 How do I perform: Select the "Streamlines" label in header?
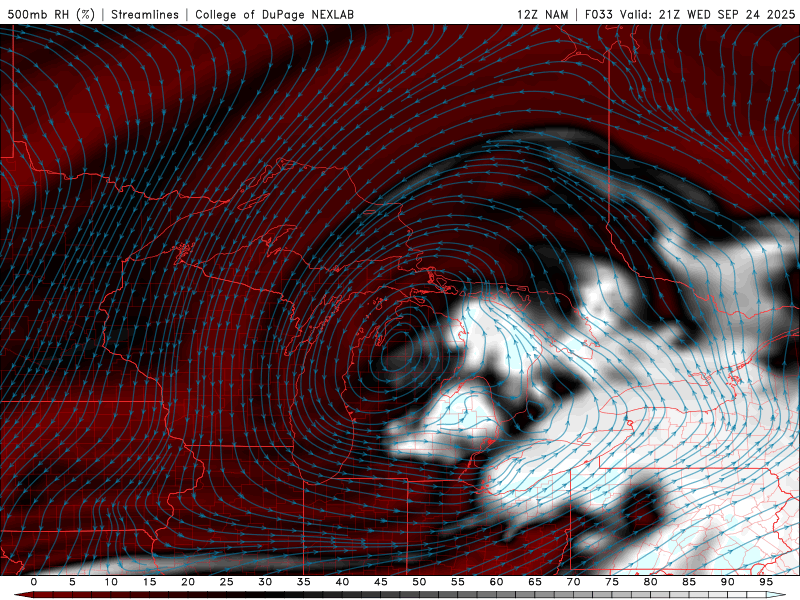tap(145, 14)
